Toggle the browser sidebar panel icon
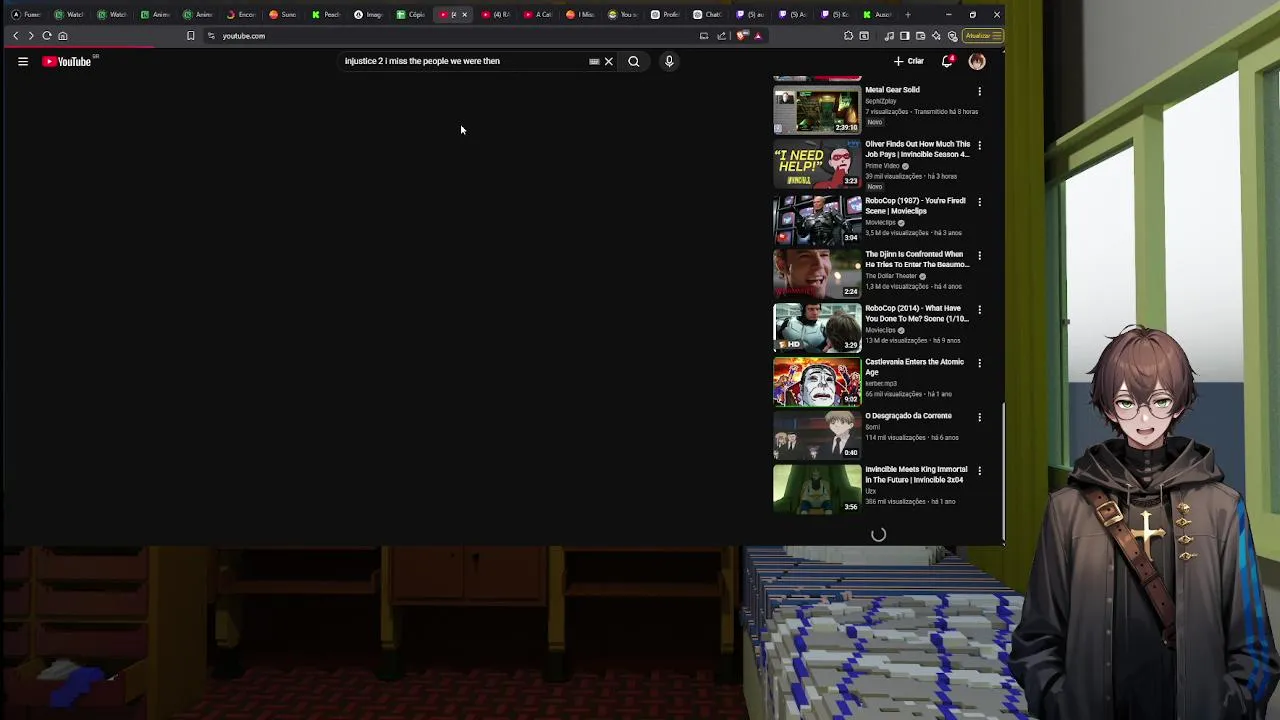This screenshot has height=720, width=1280. pyautogui.click(x=905, y=36)
